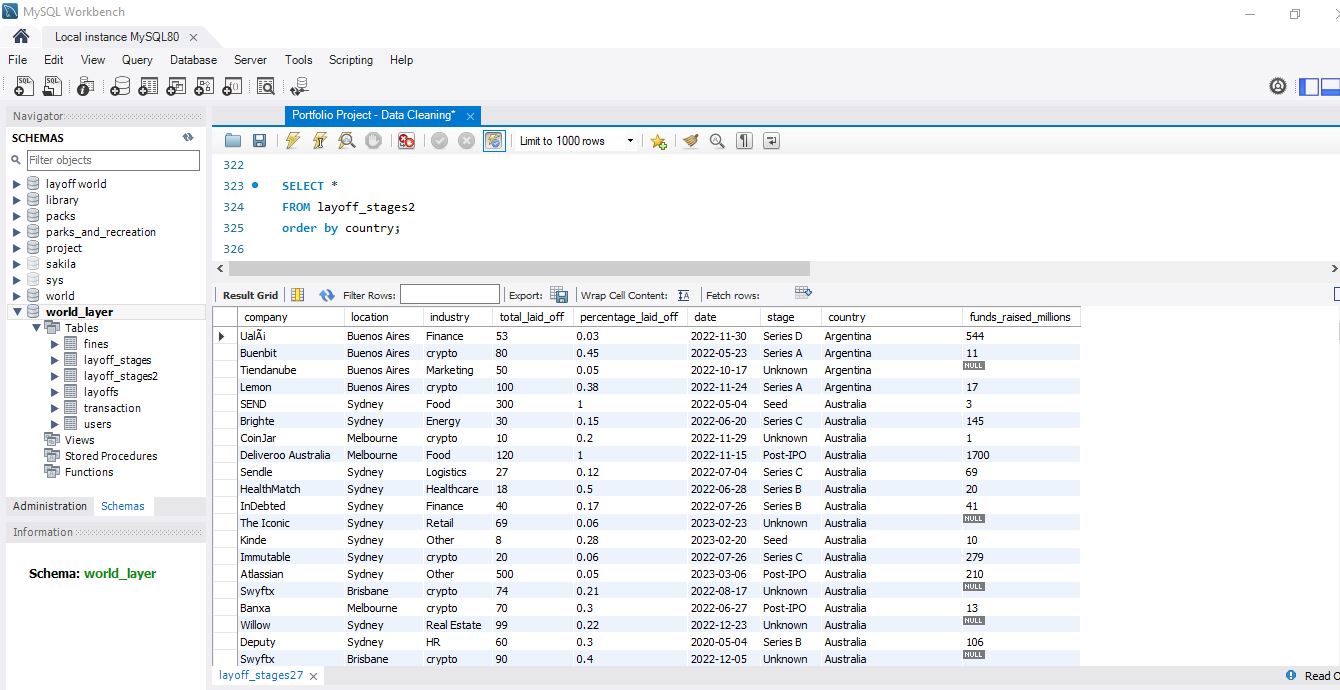
Task: Expand the library schema
Action: 16,200
